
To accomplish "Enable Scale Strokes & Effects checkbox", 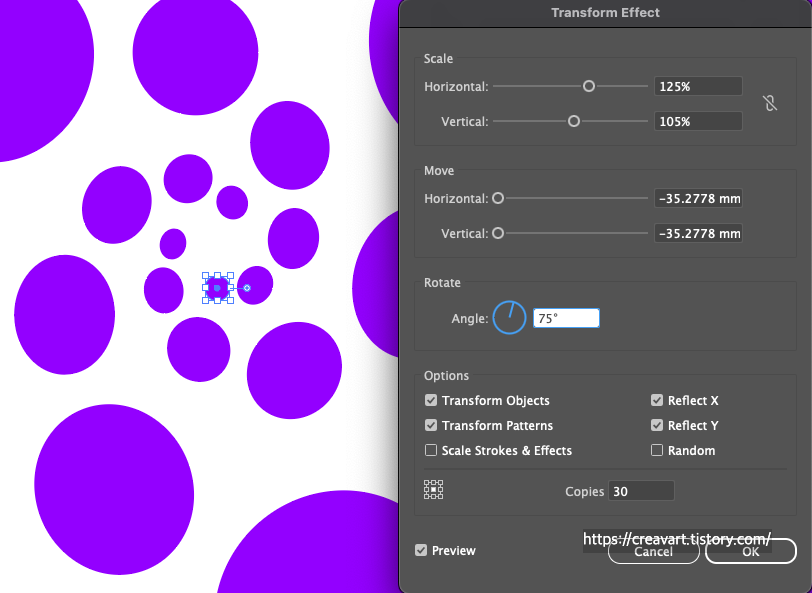I will [431, 450].
